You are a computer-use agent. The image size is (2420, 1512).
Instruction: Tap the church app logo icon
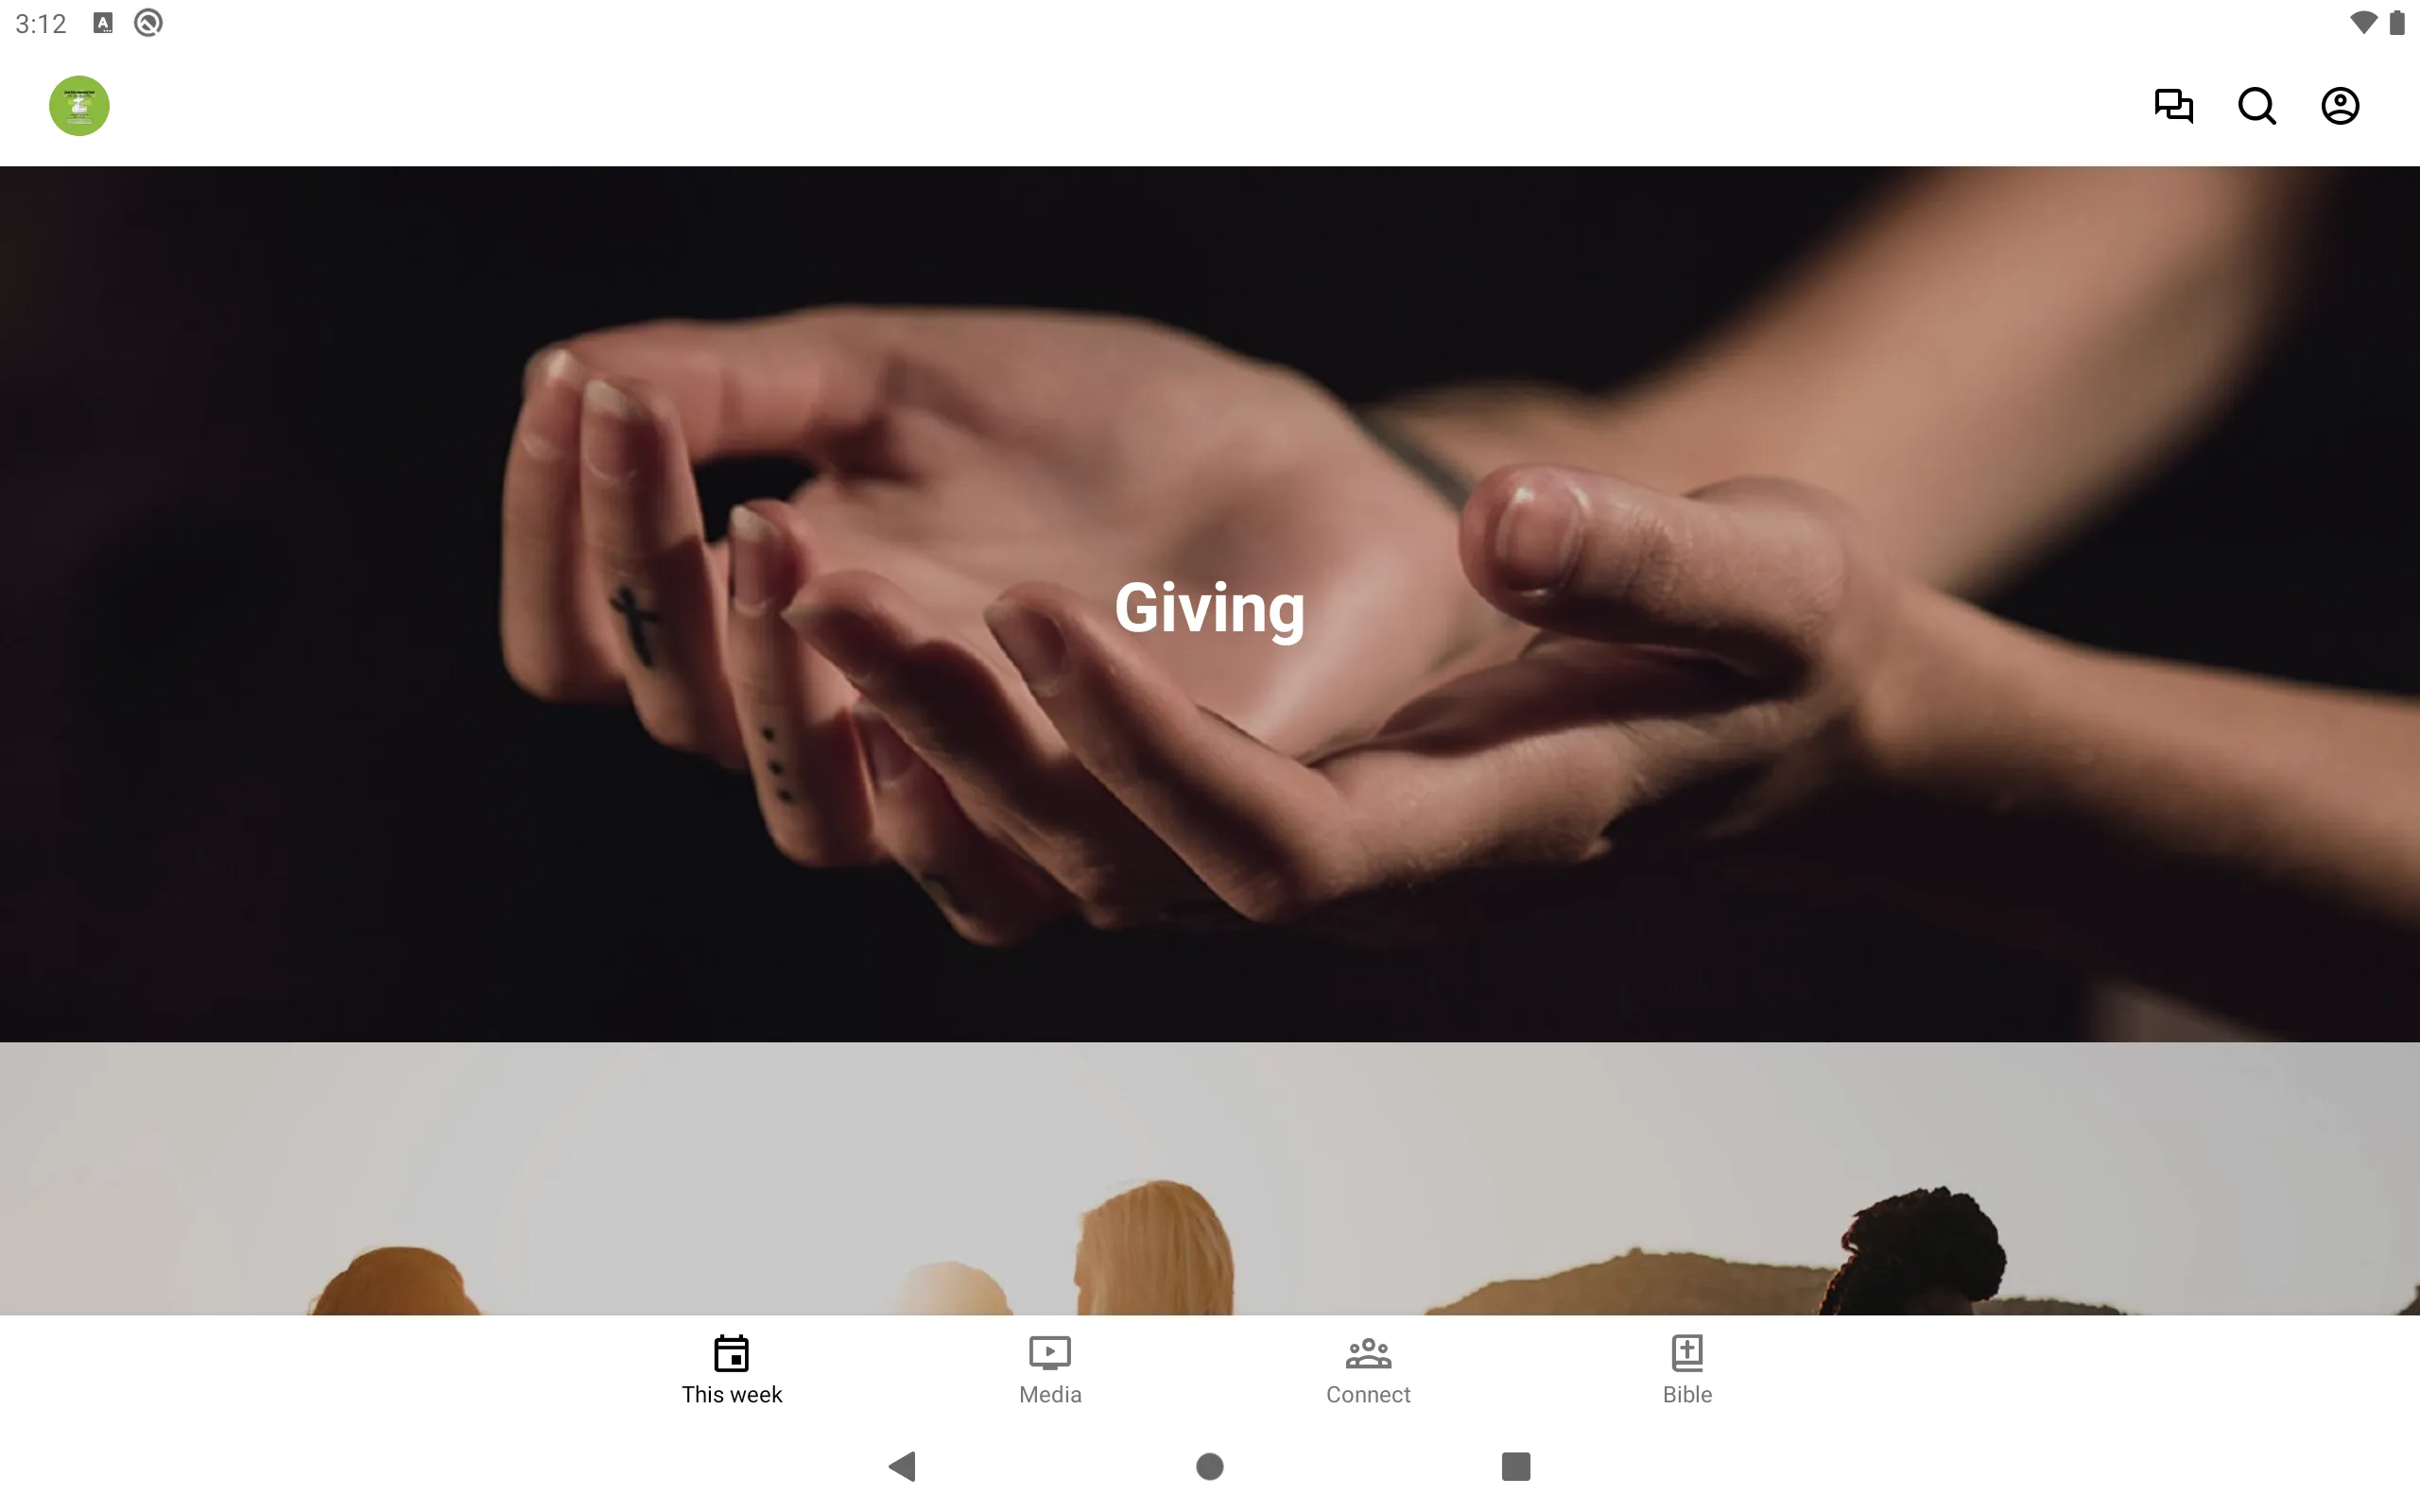point(78,105)
